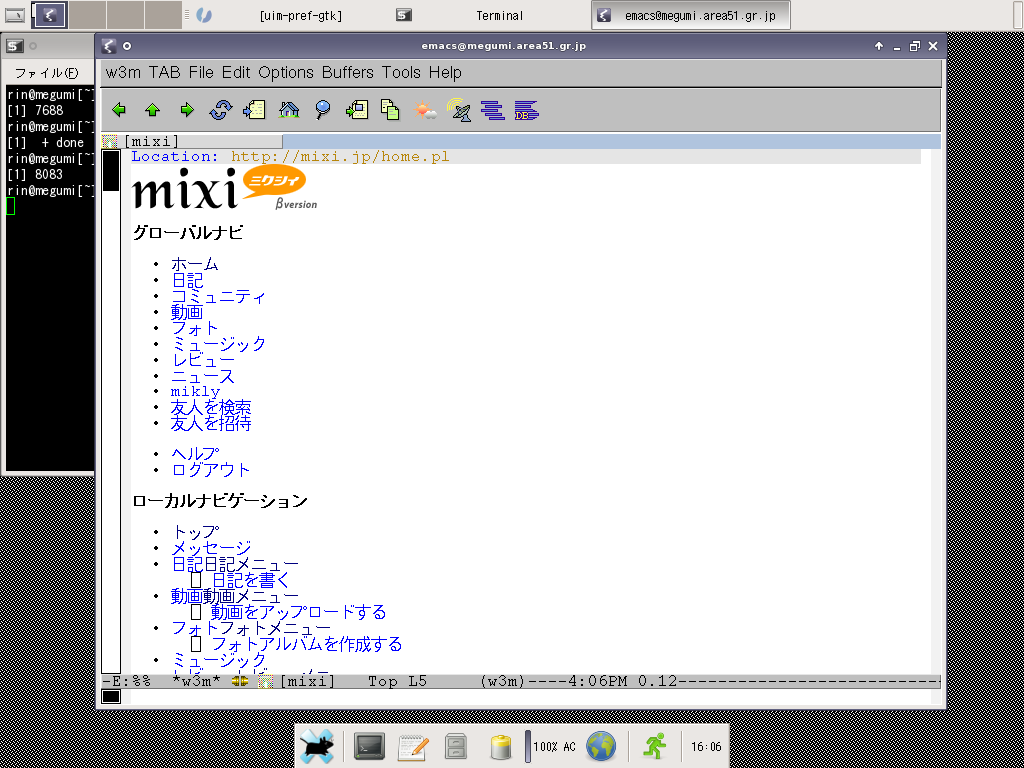Click the two-pages copy icon in toolbar
1024x768 pixels.
(390, 110)
